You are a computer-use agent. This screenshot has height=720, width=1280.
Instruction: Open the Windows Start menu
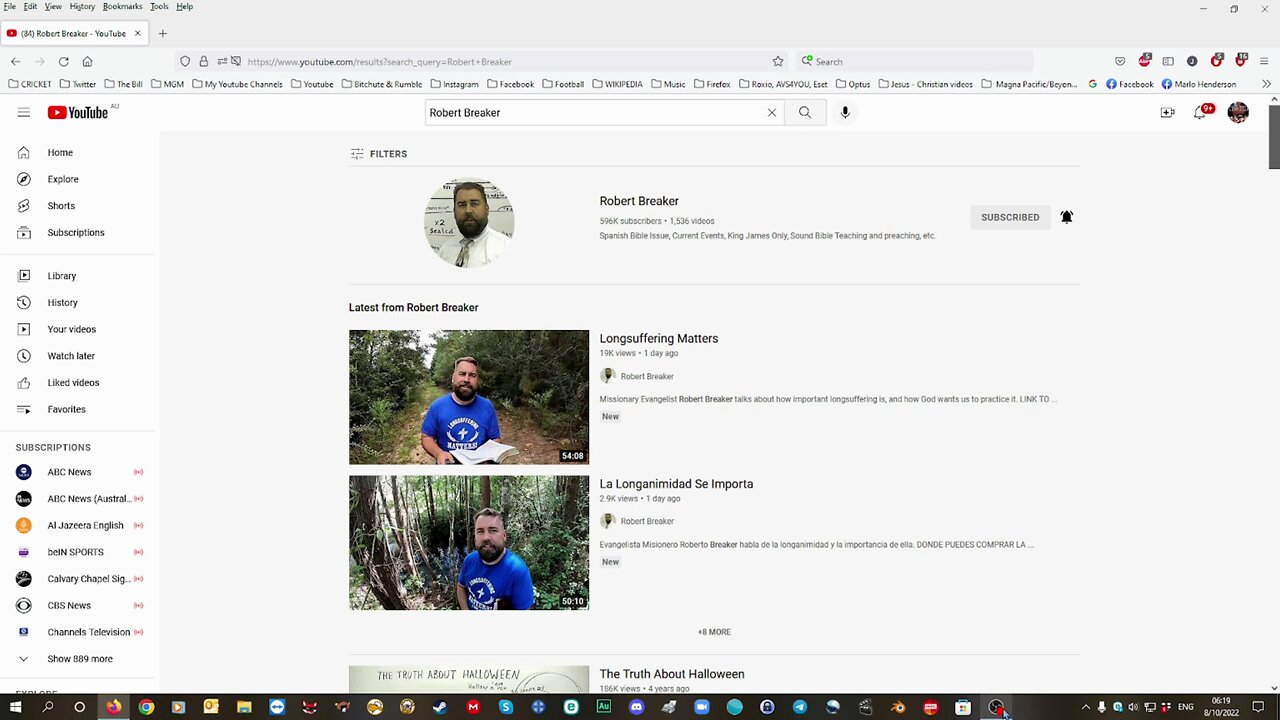(x=15, y=707)
